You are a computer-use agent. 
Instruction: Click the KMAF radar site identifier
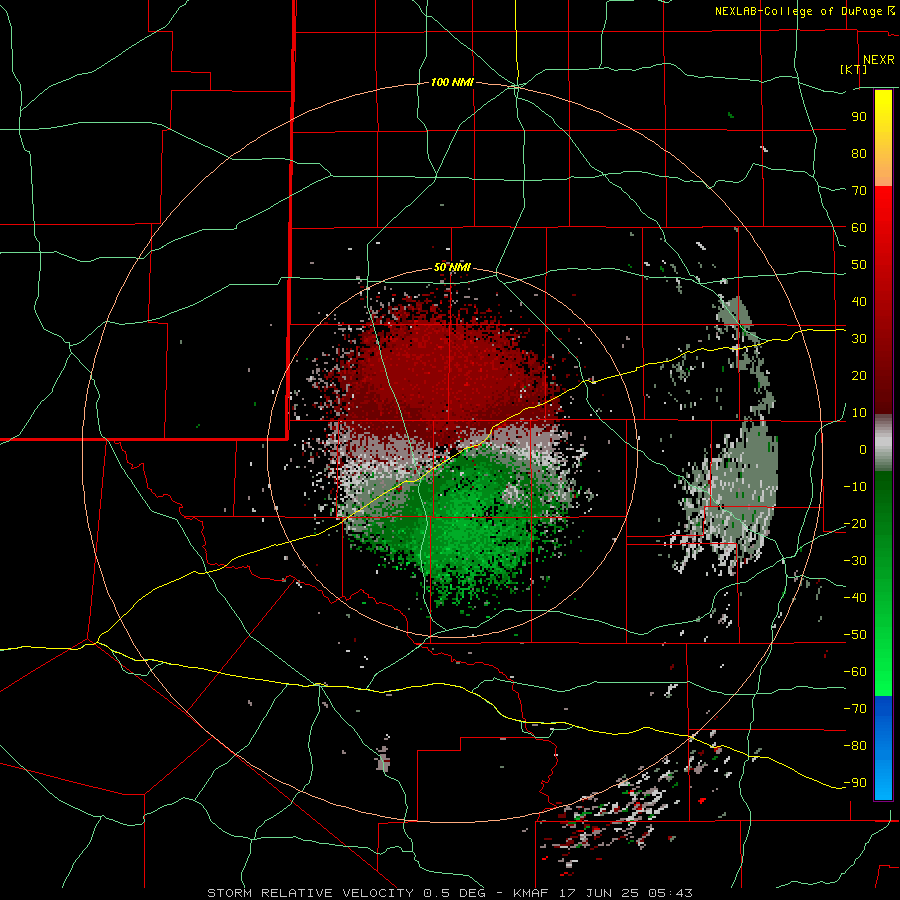pos(531,893)
